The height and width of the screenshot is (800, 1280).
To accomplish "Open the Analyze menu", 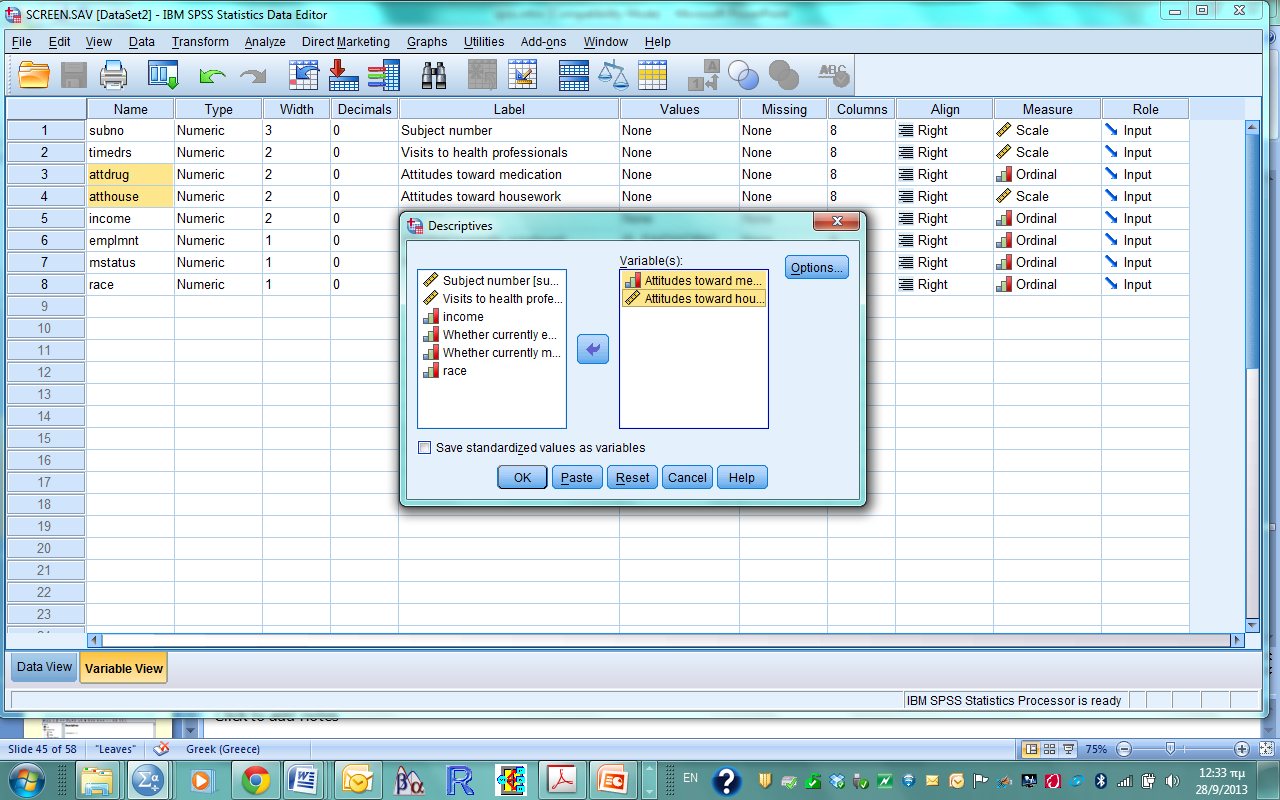I will pos(265,42).
